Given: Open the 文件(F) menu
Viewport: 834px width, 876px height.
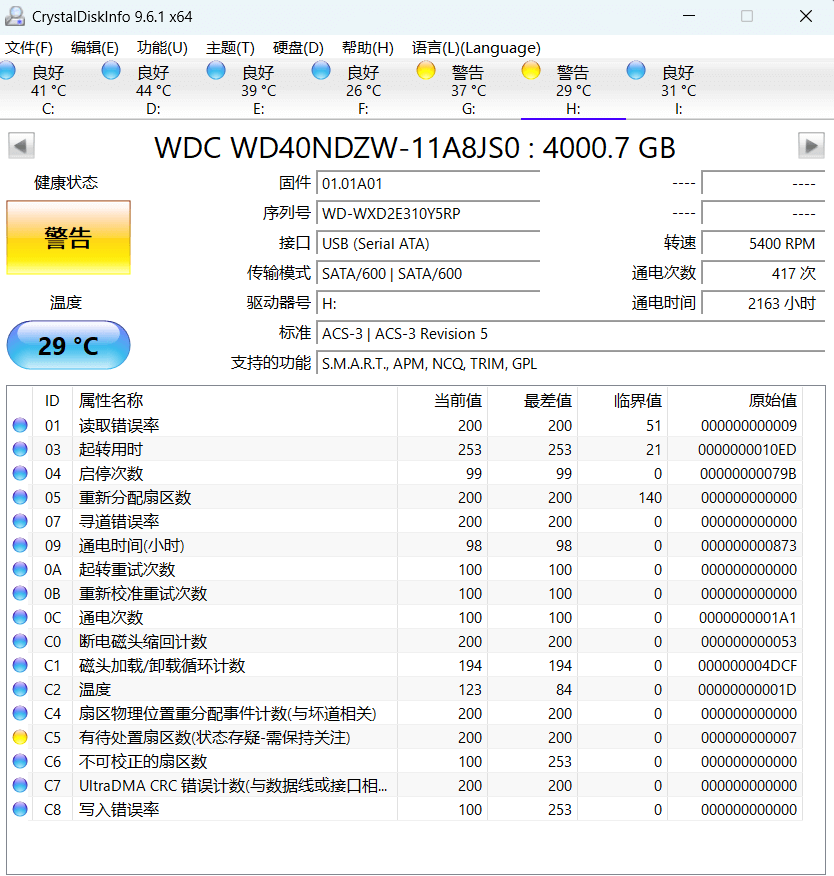Looking at the screenshot, I should pos(29,48).
